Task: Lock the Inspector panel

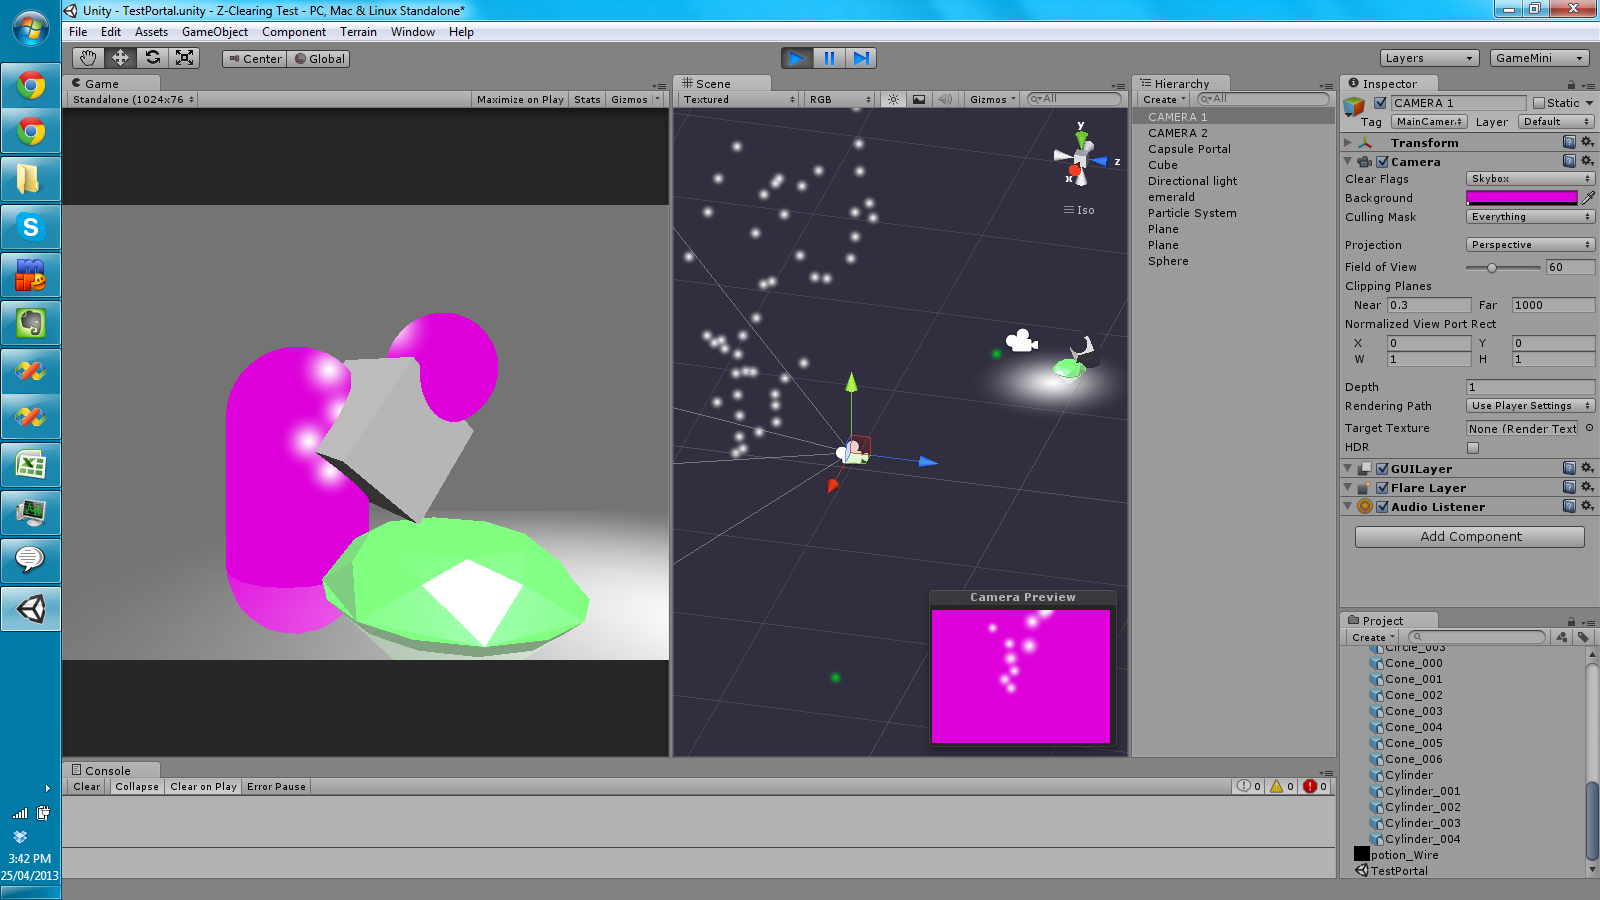Action: pyautogui.click(x=1571, y=85)
